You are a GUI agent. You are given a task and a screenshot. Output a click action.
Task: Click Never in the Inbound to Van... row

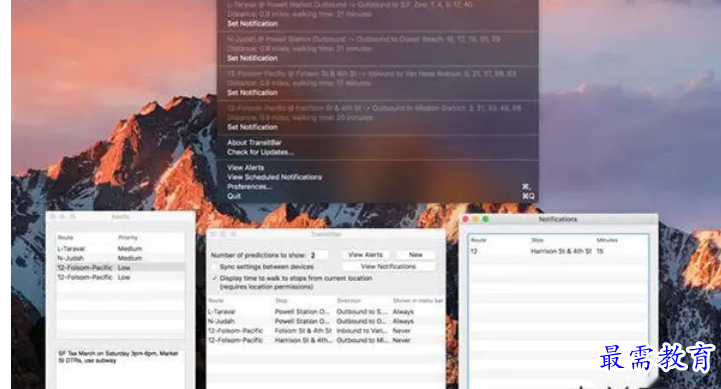(x=401, y=331)
